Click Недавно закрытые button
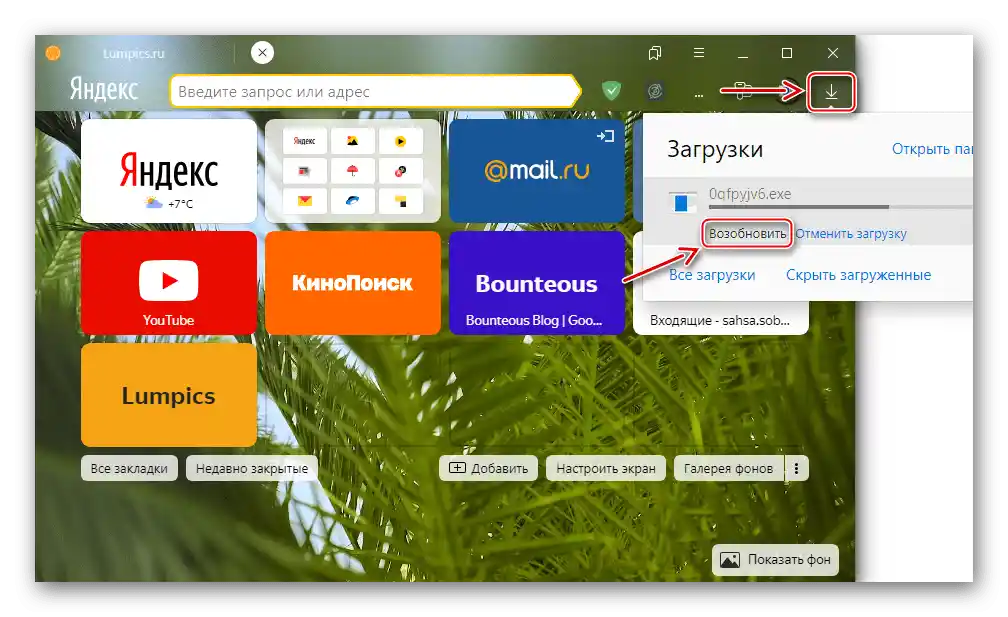 pos(252,469)
